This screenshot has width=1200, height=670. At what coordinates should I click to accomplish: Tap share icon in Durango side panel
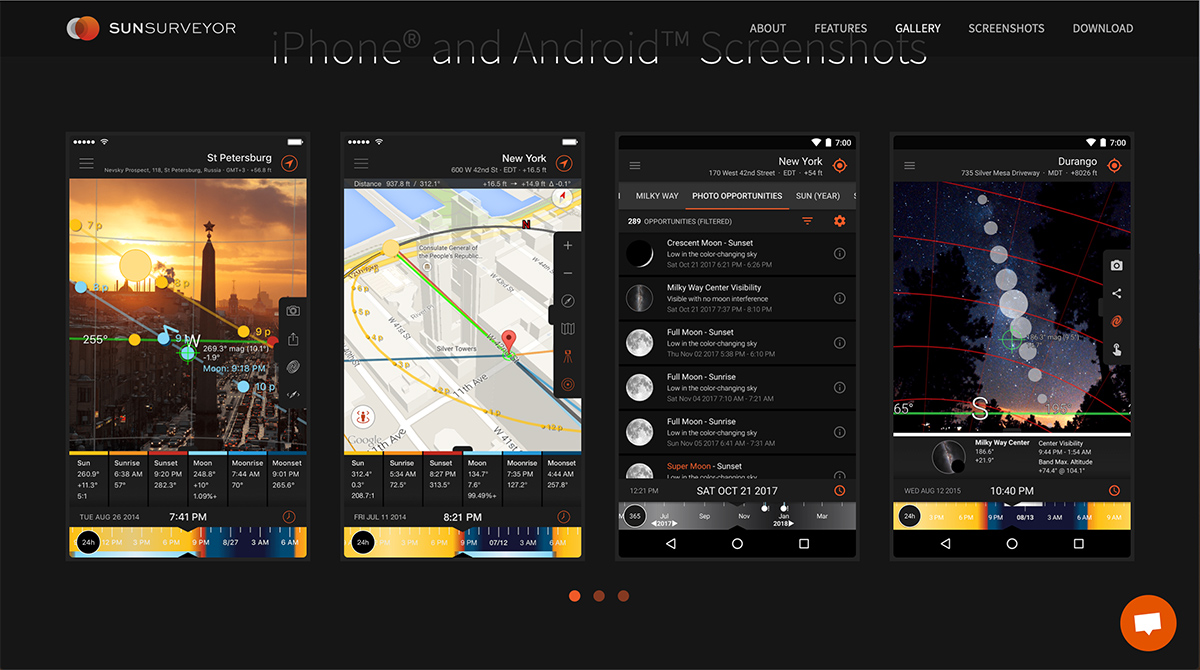click(x=1117, y=294)
